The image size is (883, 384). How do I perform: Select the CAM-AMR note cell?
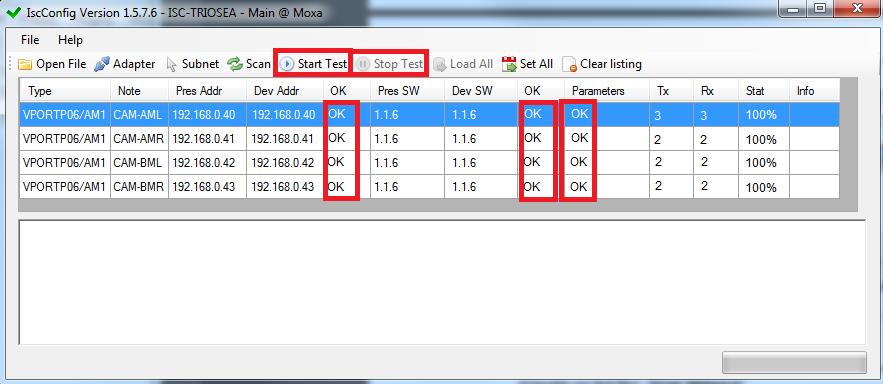pyautogui.click(x=139, y=139)
